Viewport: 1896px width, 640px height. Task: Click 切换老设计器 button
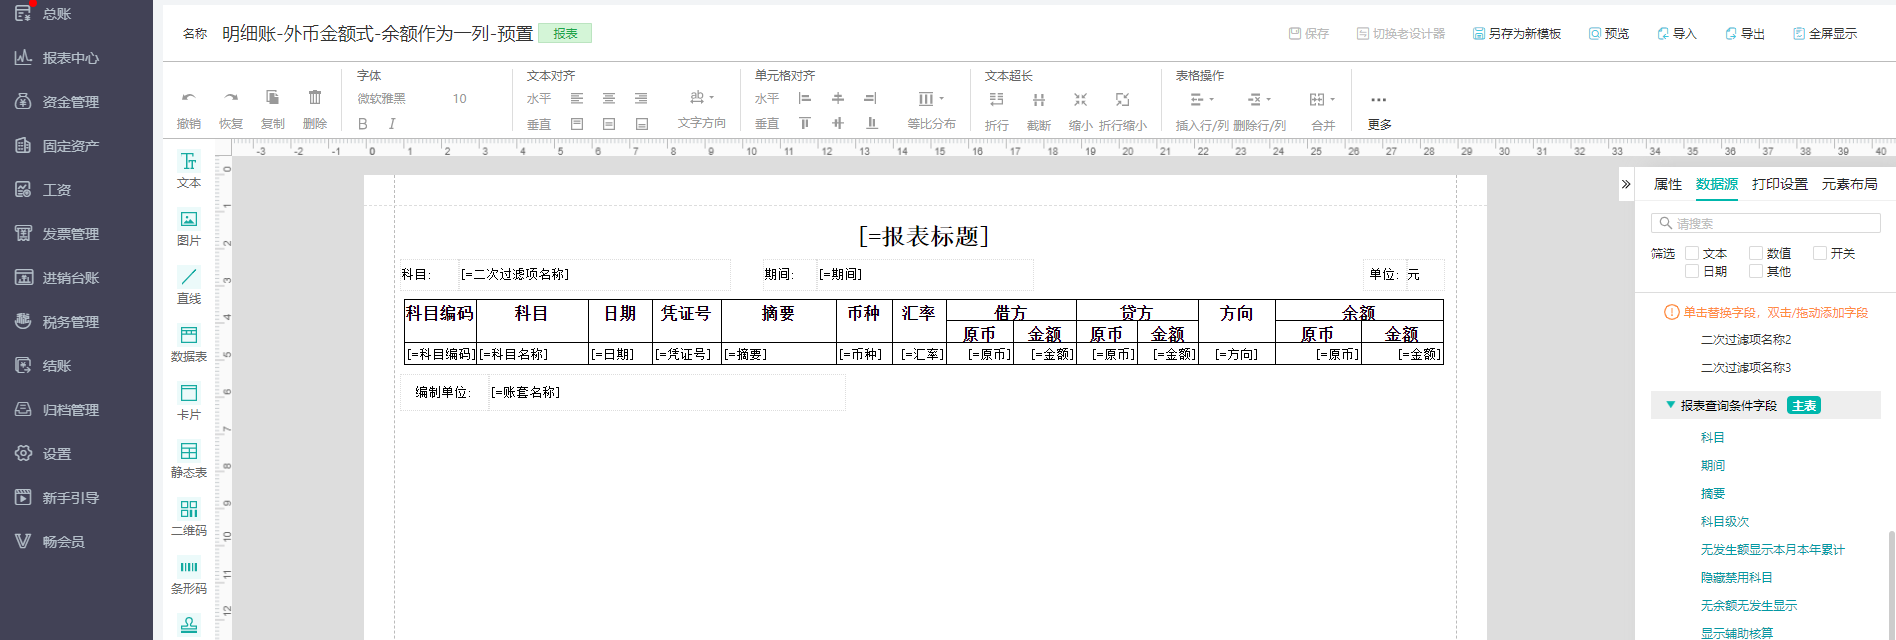(1401, 33)
